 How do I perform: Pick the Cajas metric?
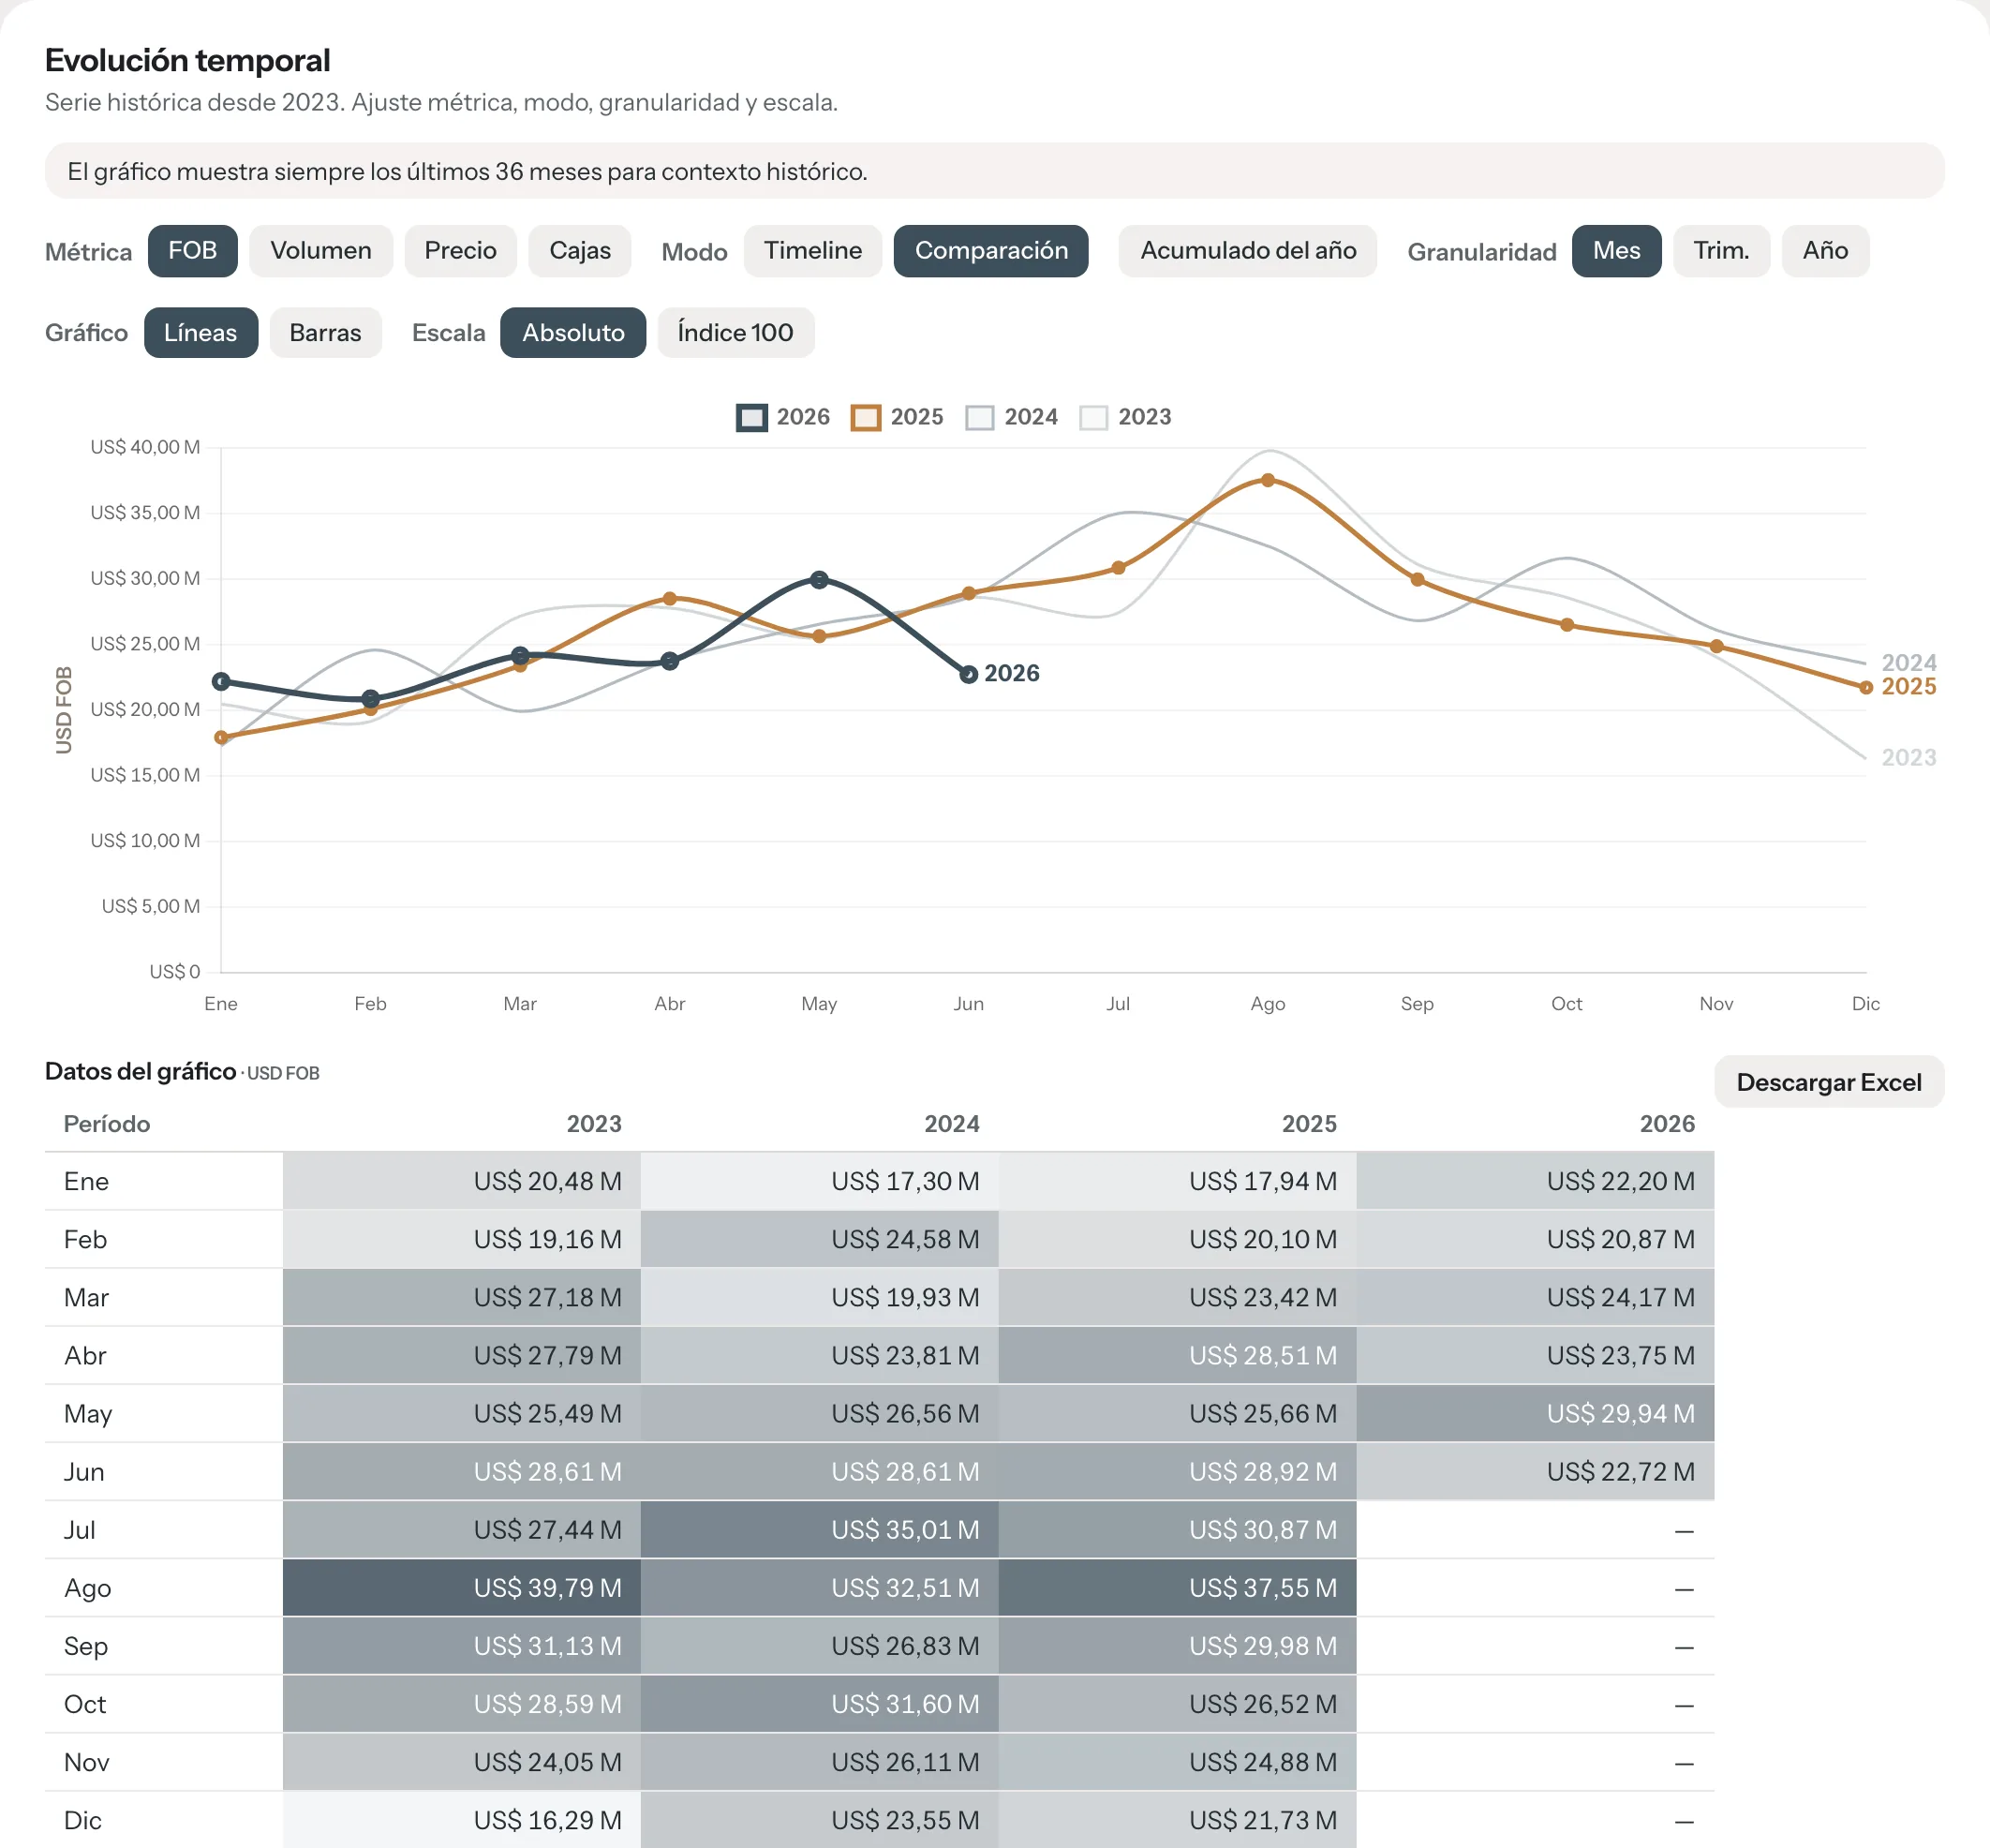[x=580, y=251]
